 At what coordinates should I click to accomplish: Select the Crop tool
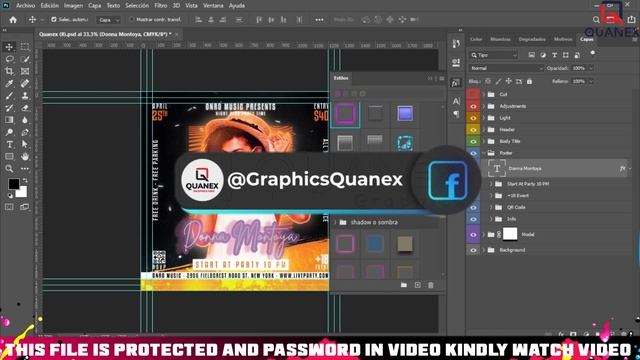[x=9, y=71]
